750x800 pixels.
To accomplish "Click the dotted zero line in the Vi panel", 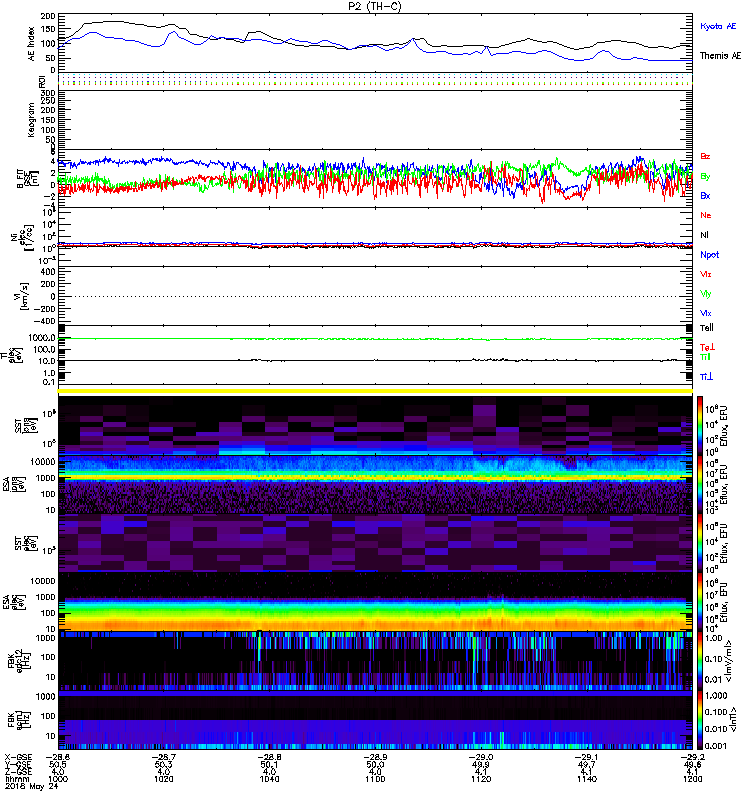I will pyautogui.click(x=376, y=296).
